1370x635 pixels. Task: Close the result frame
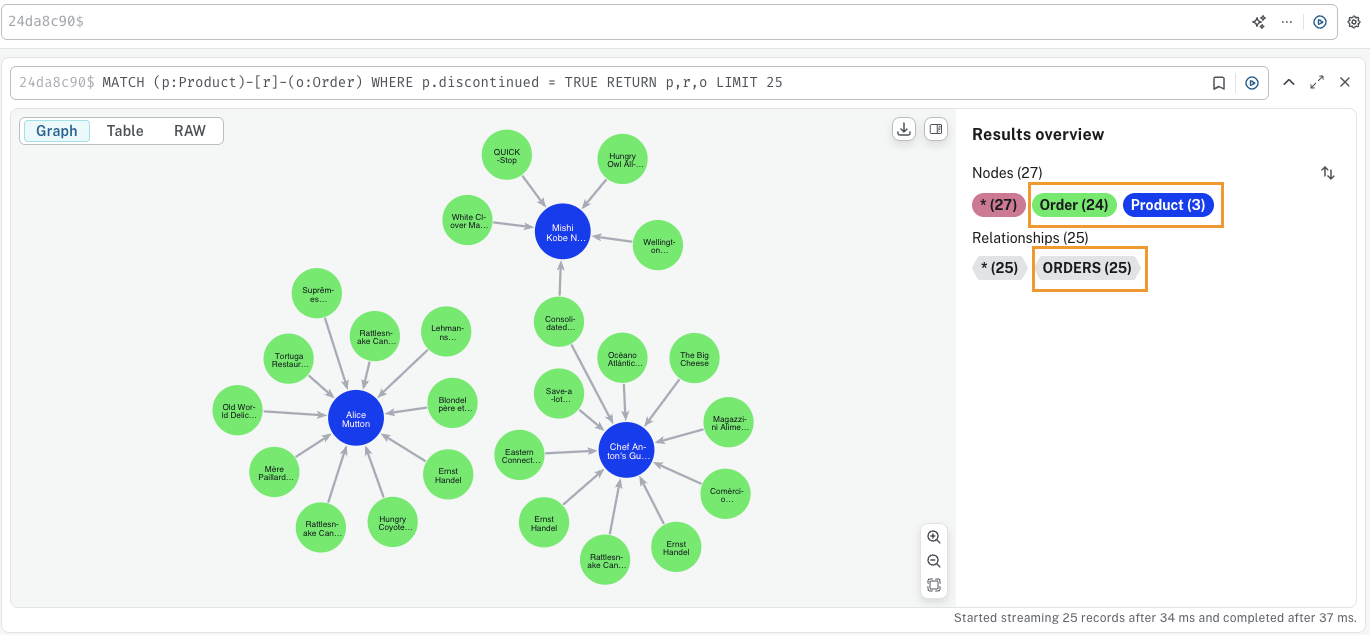[1345, 82]
